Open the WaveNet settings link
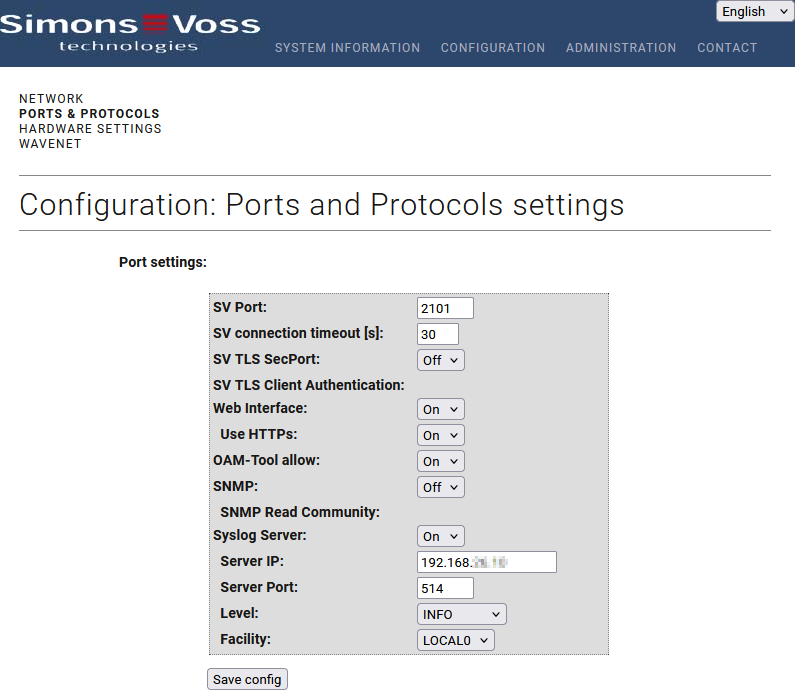Screen dimensions: 795x690 click(x=50, y=144)
